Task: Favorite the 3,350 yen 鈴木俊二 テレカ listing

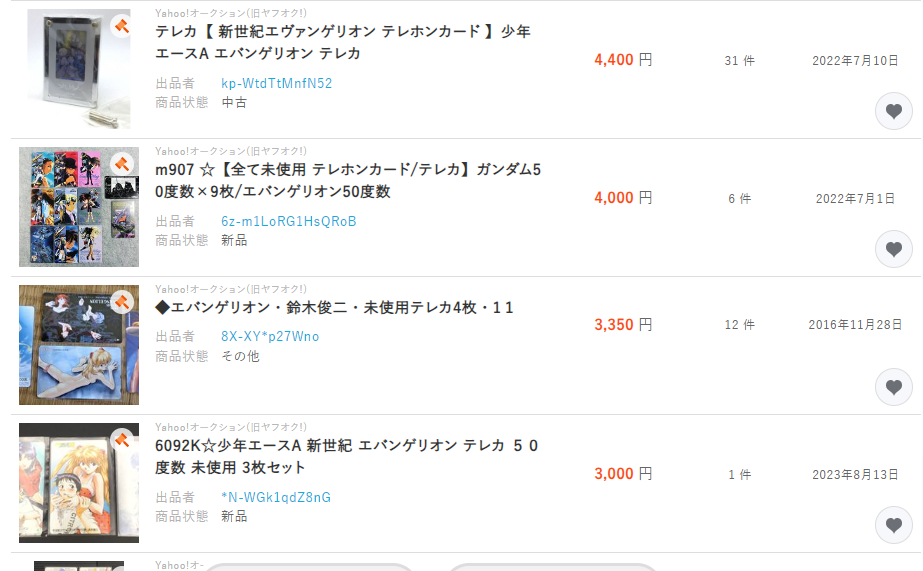Action: pyautogui.click(x=894, y=387)
